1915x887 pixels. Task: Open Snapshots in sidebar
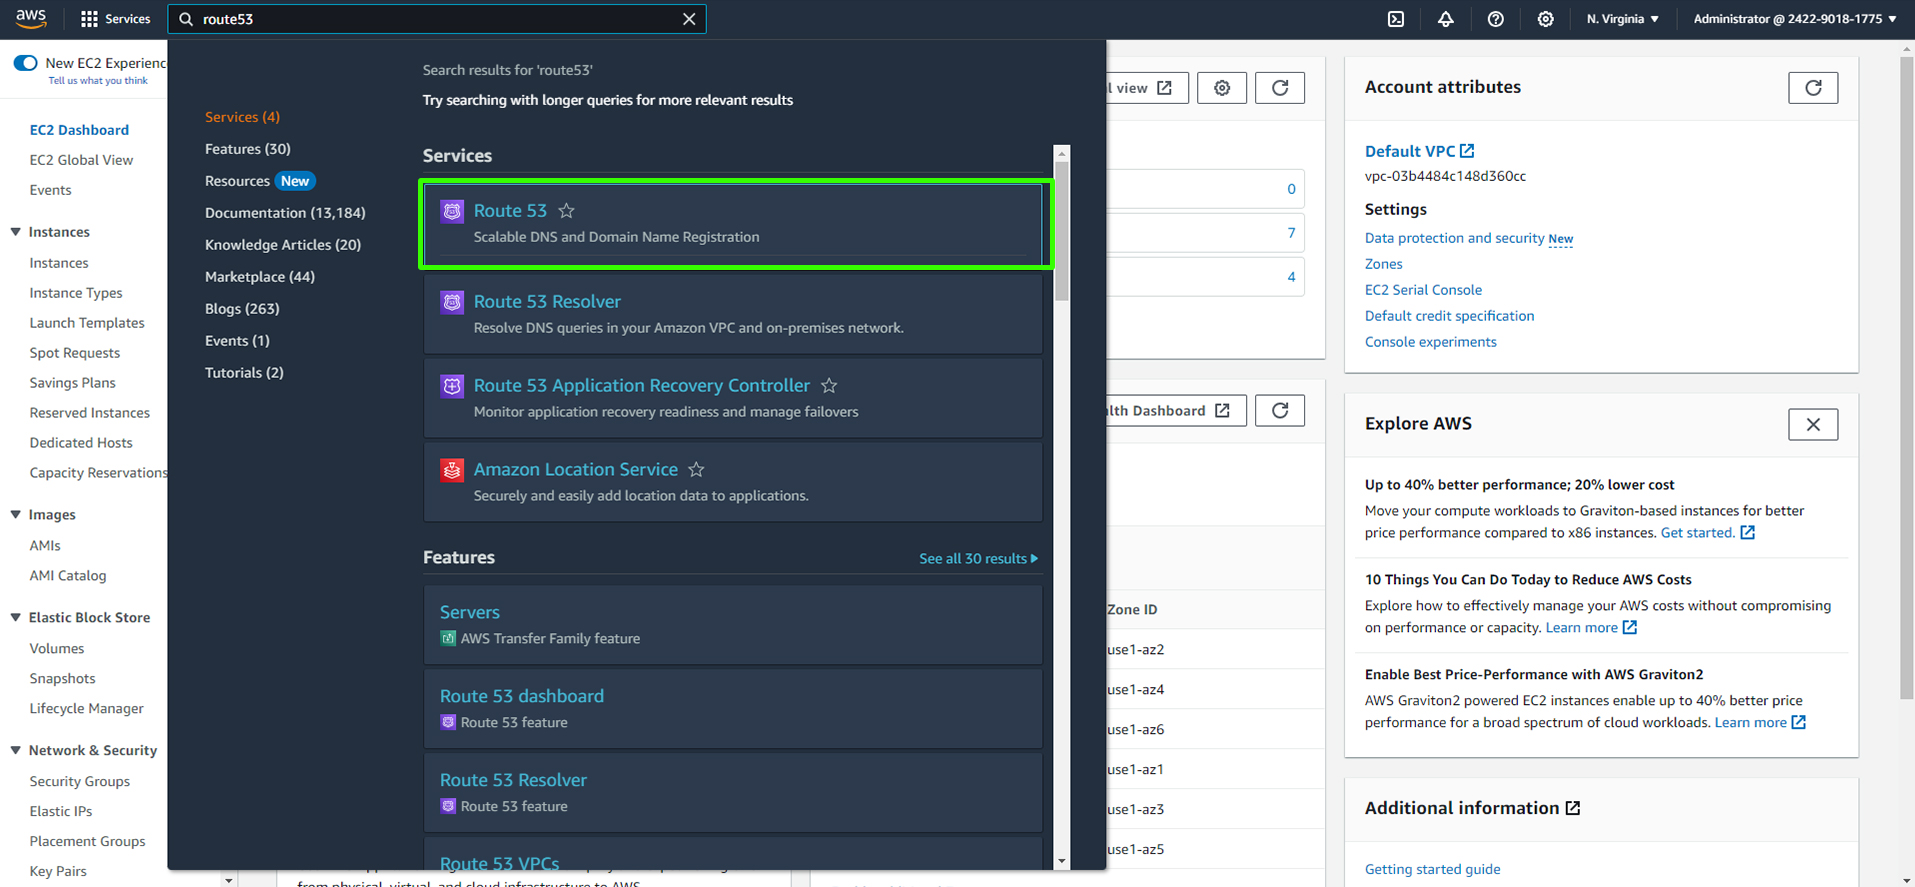[63, 679]
